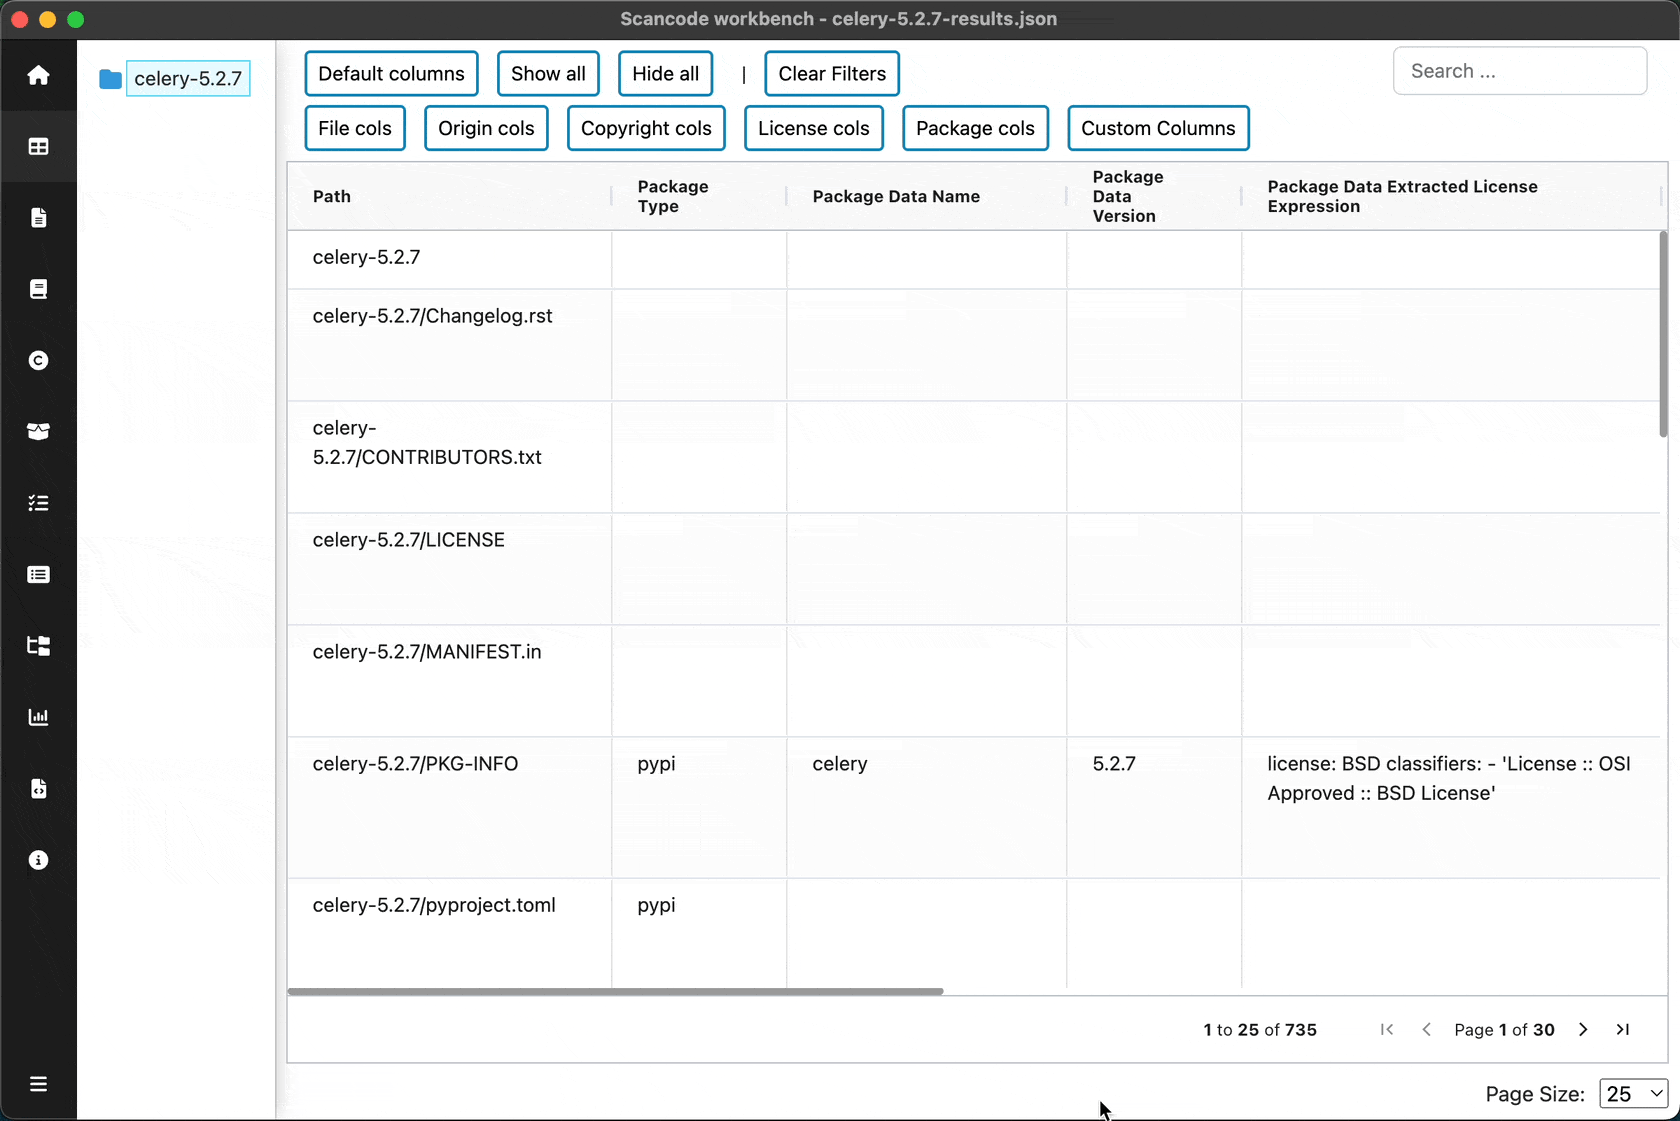Open the file info page icon in the sidebar
Screen dimensions: 1680x1121
coord(38,218)
